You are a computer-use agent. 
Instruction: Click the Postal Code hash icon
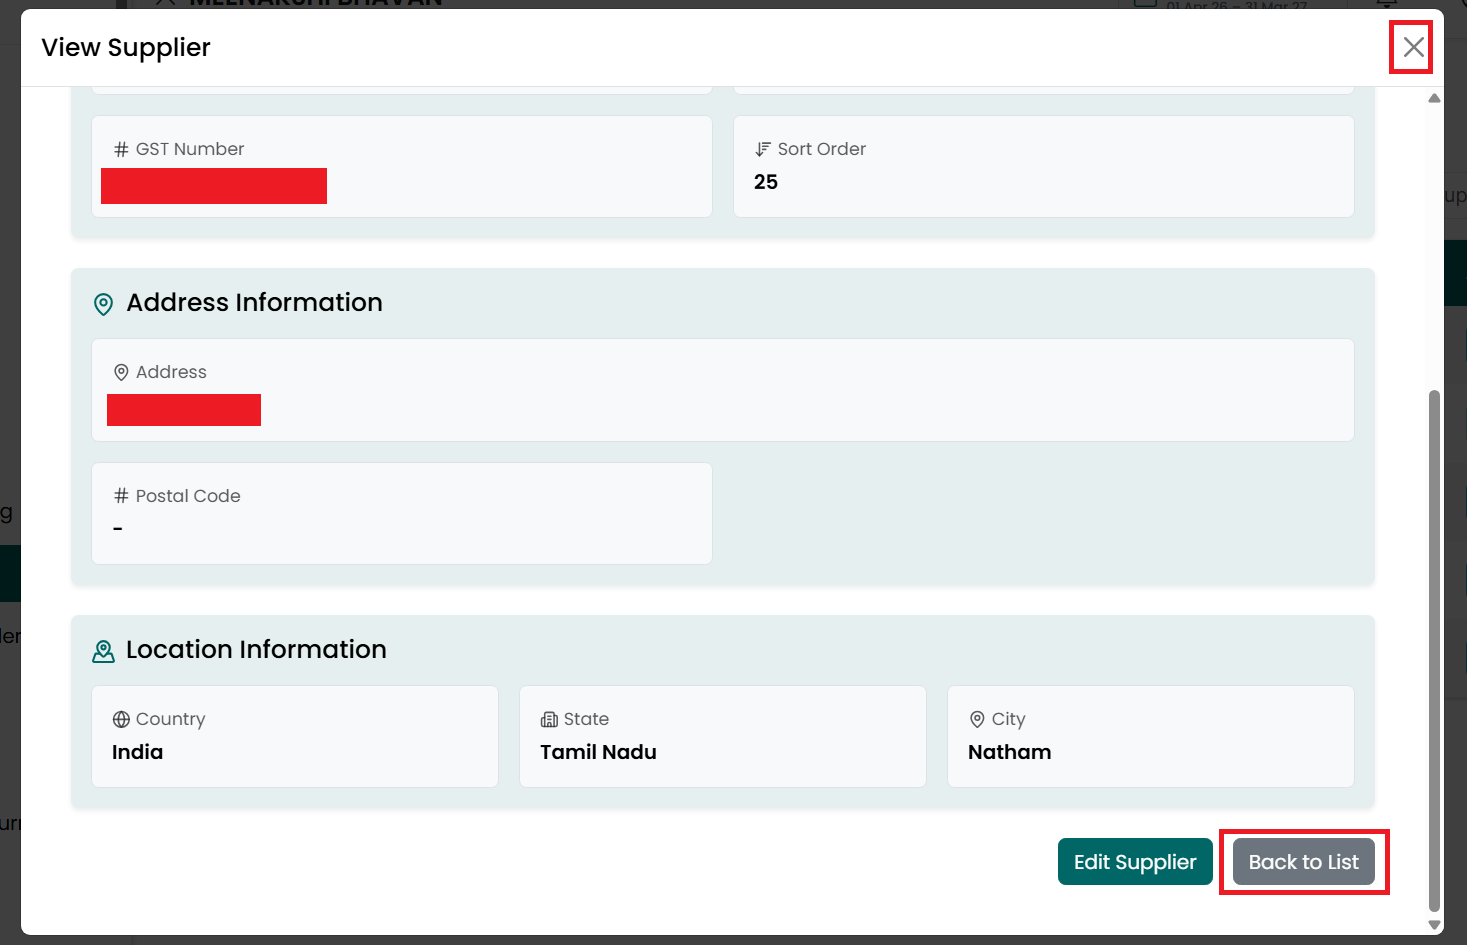coord(121,496)
